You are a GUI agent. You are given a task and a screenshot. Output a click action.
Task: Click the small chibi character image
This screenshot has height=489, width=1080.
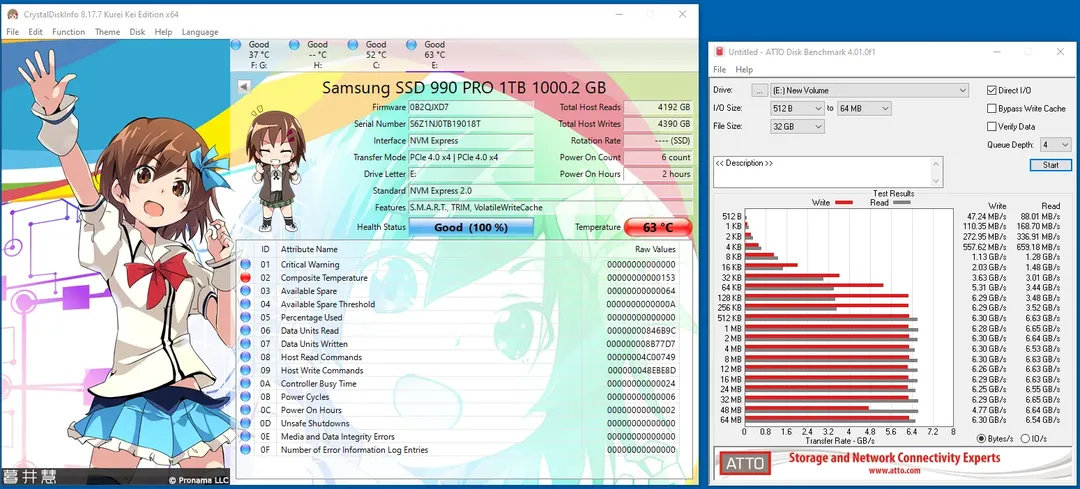[x=276, y=169]
